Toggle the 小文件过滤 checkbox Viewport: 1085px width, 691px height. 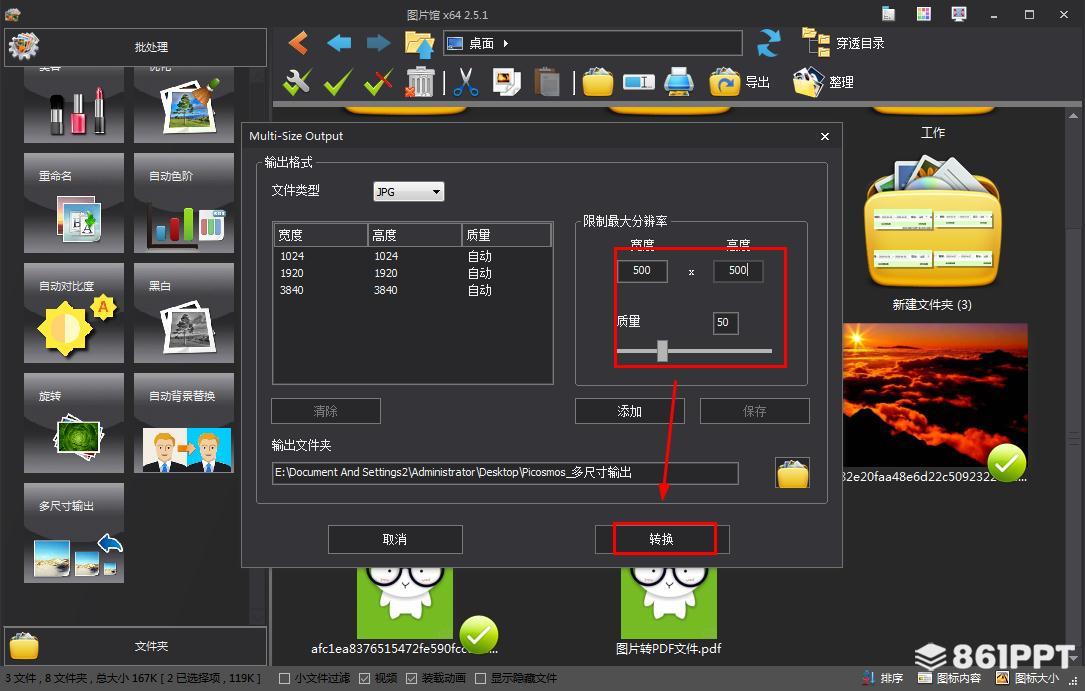(x=284, y=679)
